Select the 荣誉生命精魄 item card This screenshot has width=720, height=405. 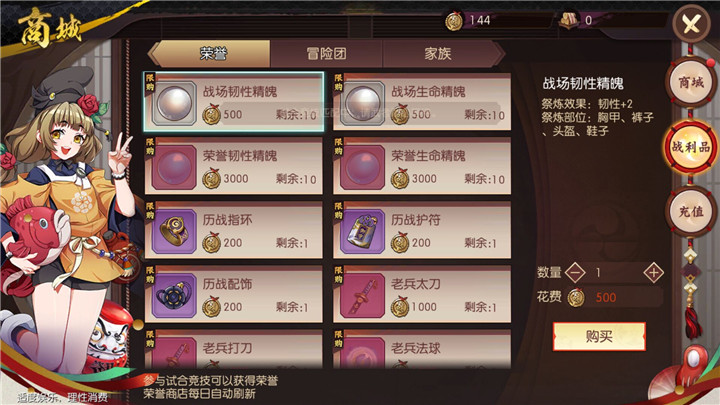(422, 166)
